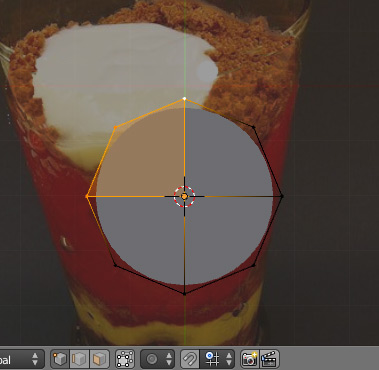This screenshot has width=379, height=370.
Task: Switch to face select mode
Action: click(x=99, y=359)
